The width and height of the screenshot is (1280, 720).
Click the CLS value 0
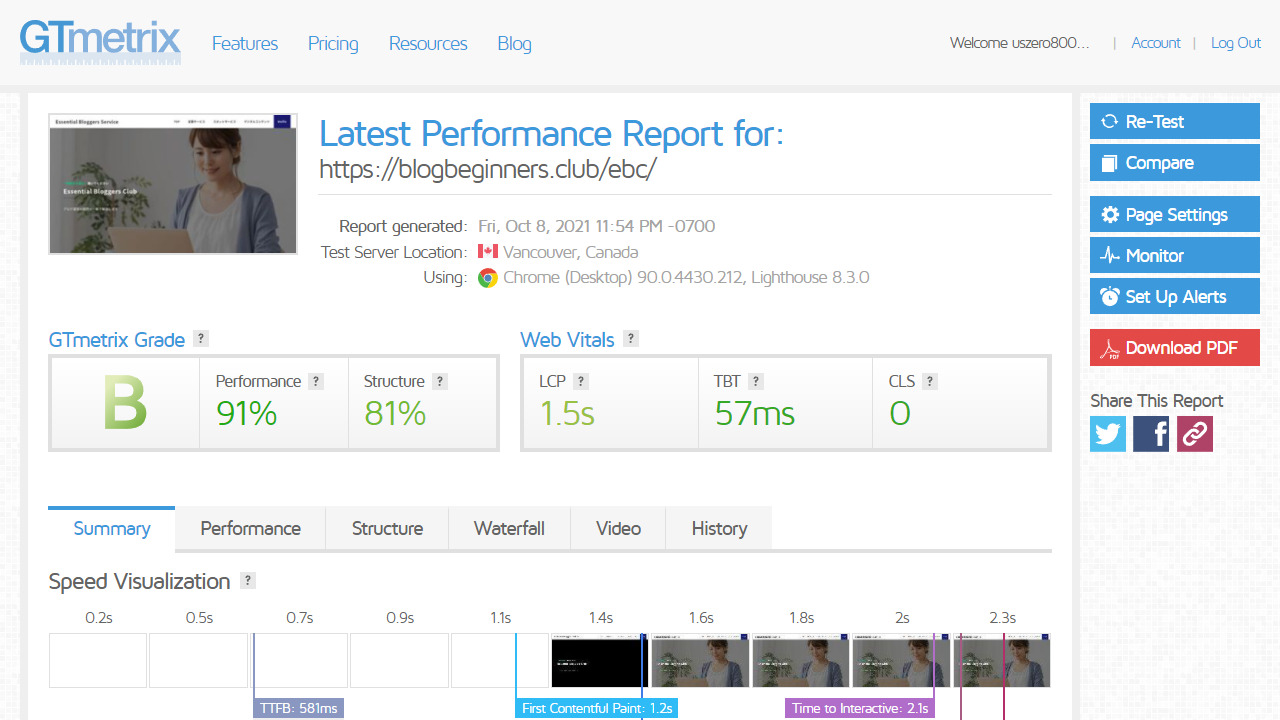(900, 413)
